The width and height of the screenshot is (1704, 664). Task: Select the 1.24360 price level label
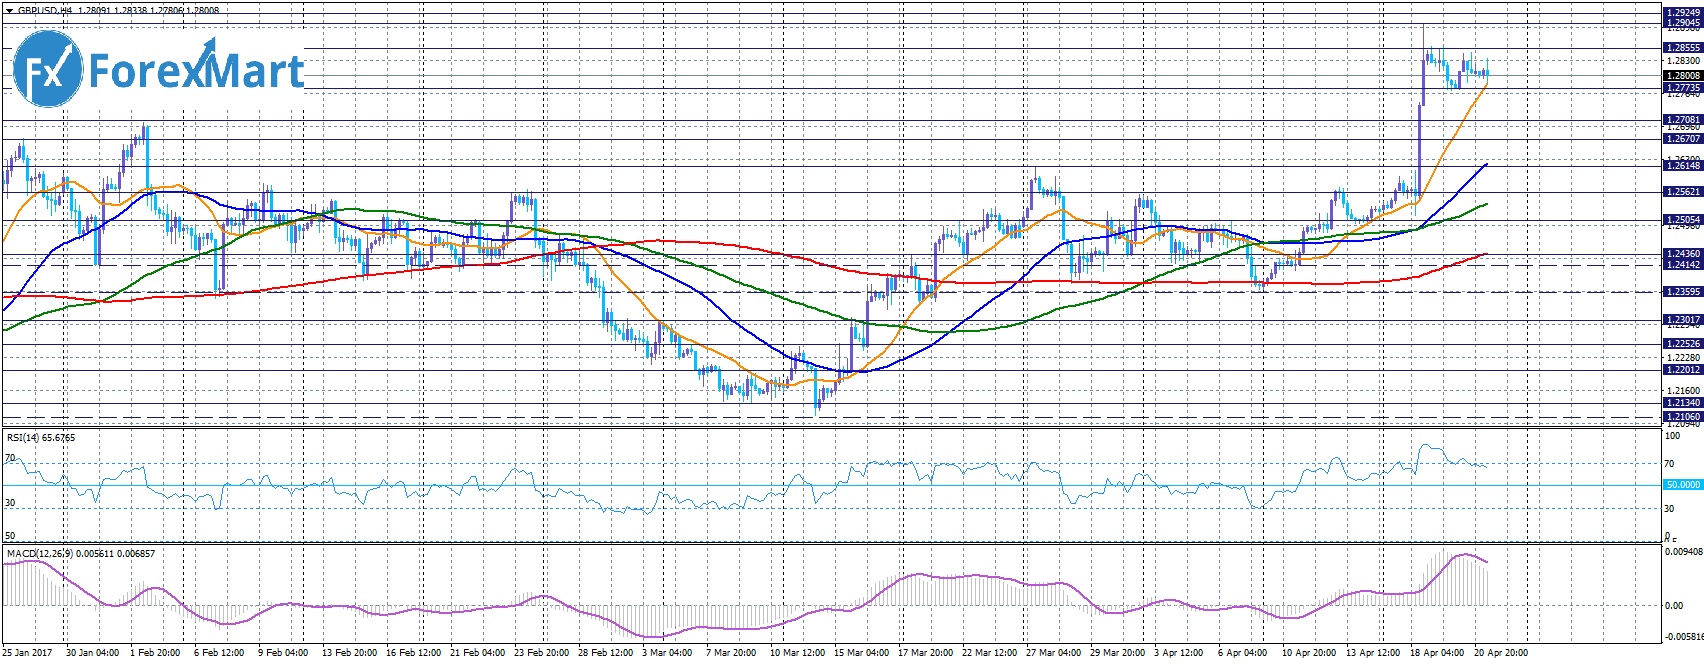(x=1682, y=254)
